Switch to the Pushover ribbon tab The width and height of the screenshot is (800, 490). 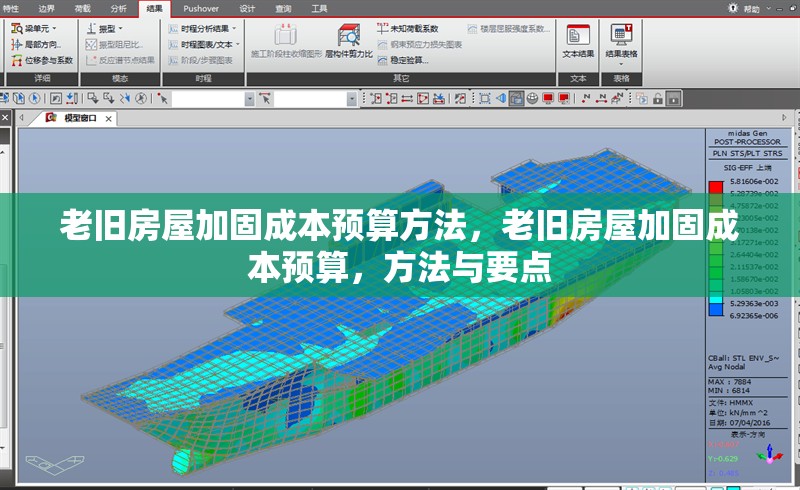coord(201,8)
